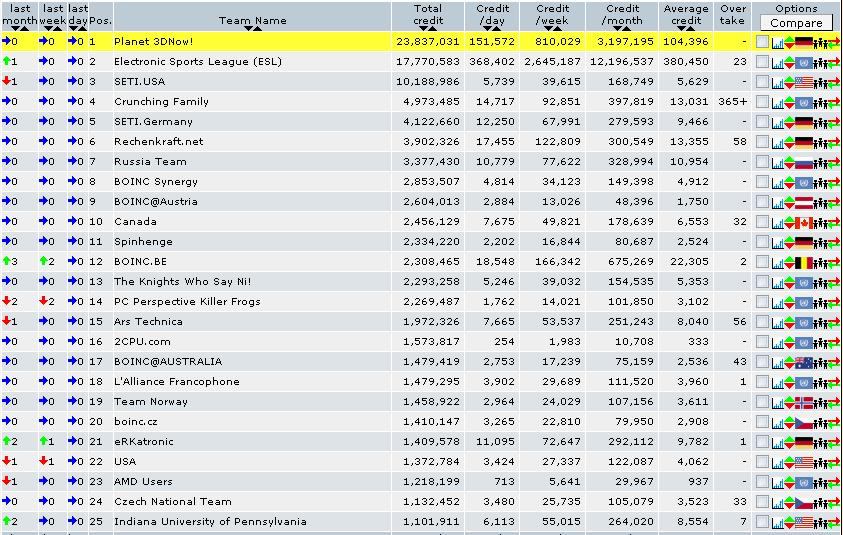The height and width of the screenshot is (535, 843).
Task: Open the Crunching Family team link
Action: coord(161,102)
